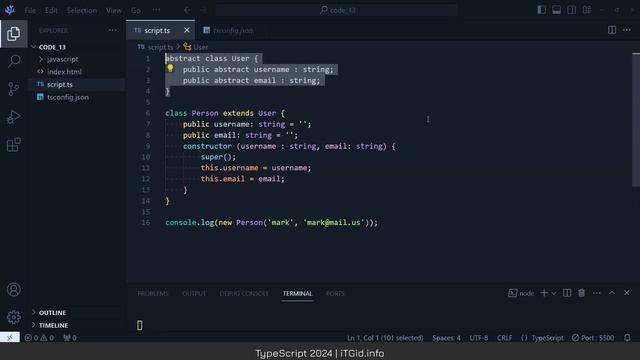The width and height of the screenshot is (640, 360).
Task: Toggle the primary side bar layout icon
Action: pyautogui.click(x=541, y=10)
